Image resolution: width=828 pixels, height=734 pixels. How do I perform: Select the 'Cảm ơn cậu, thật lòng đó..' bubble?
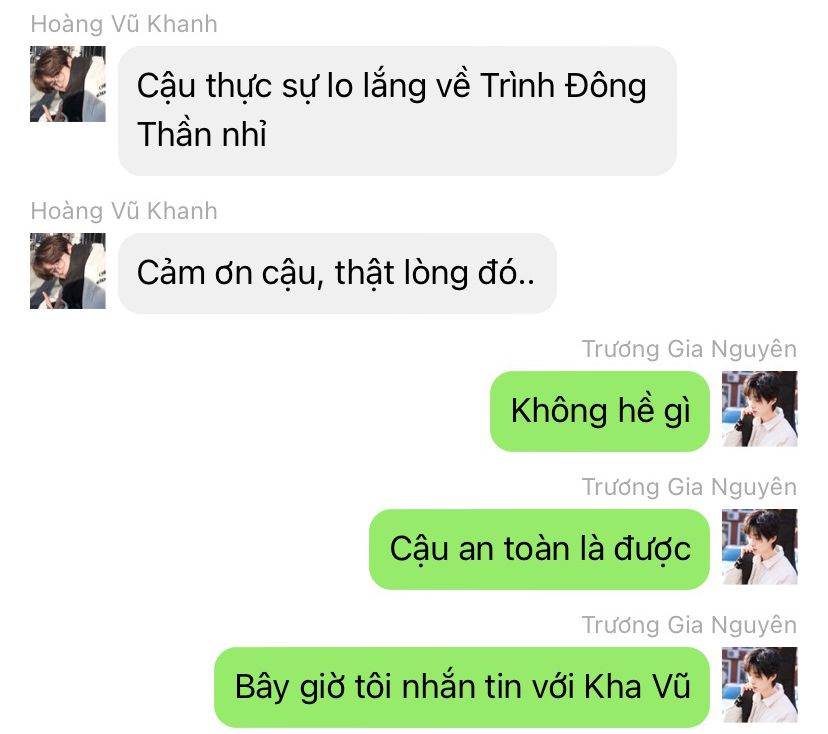[x=337, y=274]
